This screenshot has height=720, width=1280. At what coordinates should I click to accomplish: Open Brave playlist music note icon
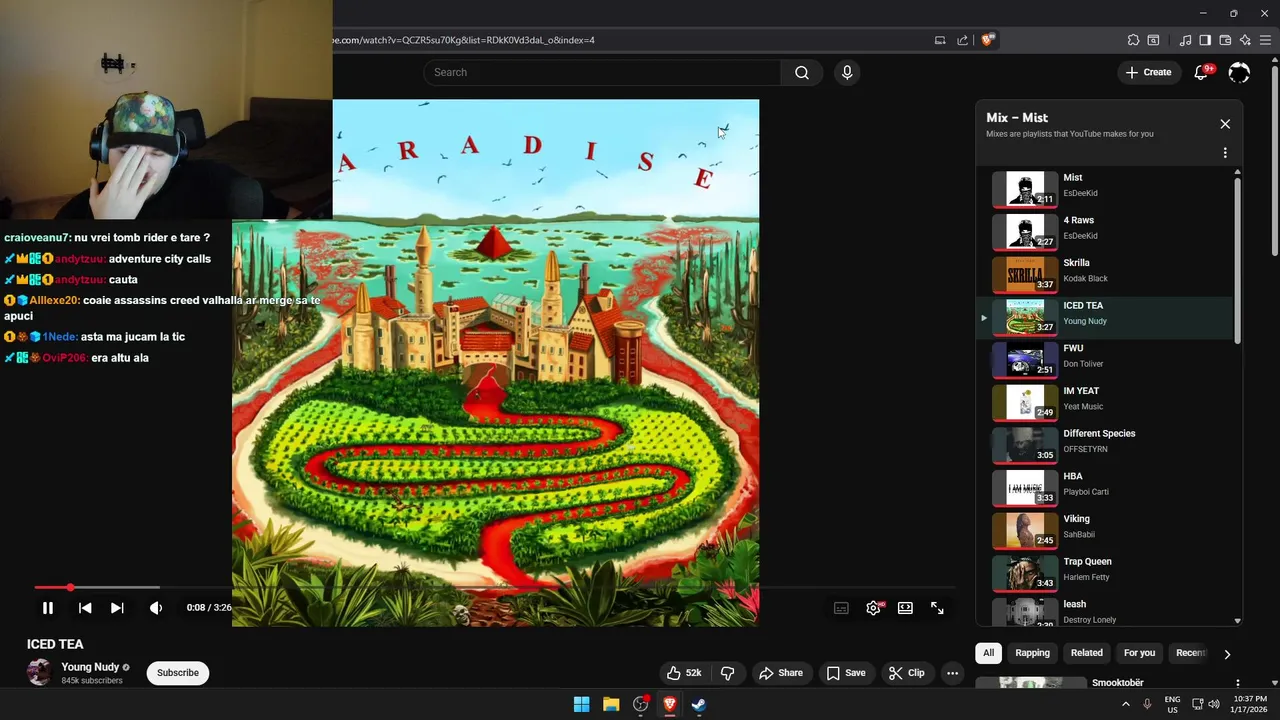pos(1185,40)
